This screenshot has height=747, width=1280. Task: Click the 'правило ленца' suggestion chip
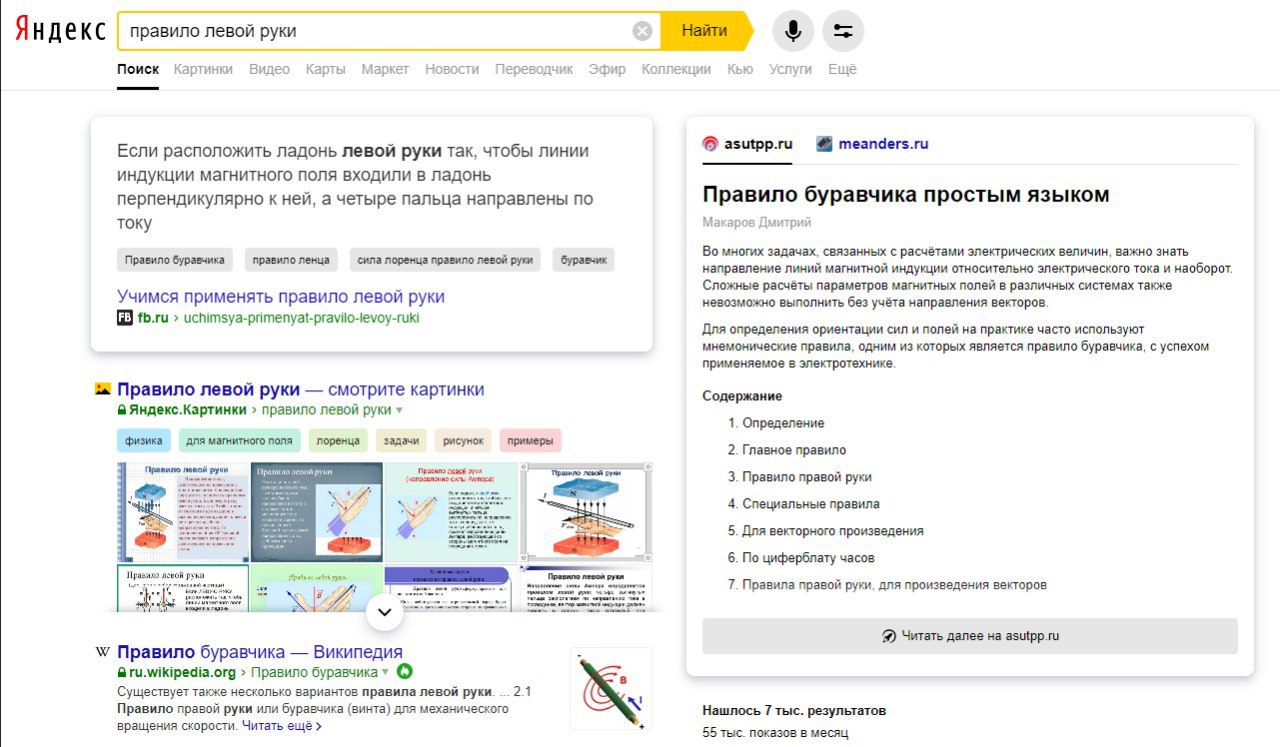291,260
